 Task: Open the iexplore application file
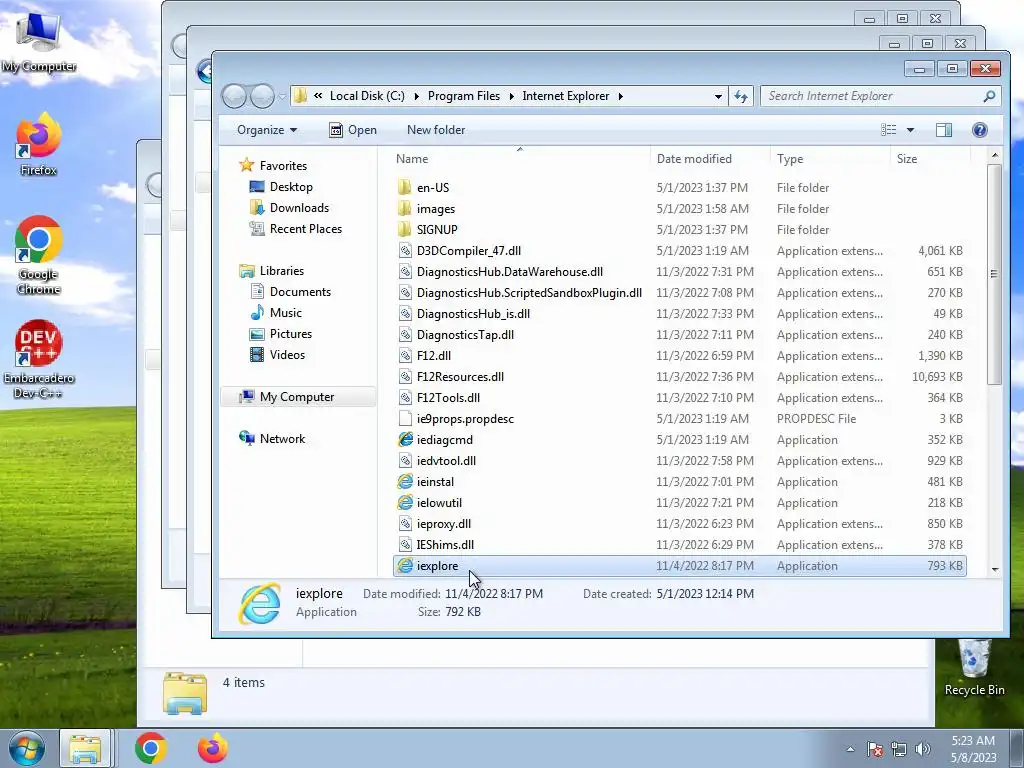(x=679, y=566)
